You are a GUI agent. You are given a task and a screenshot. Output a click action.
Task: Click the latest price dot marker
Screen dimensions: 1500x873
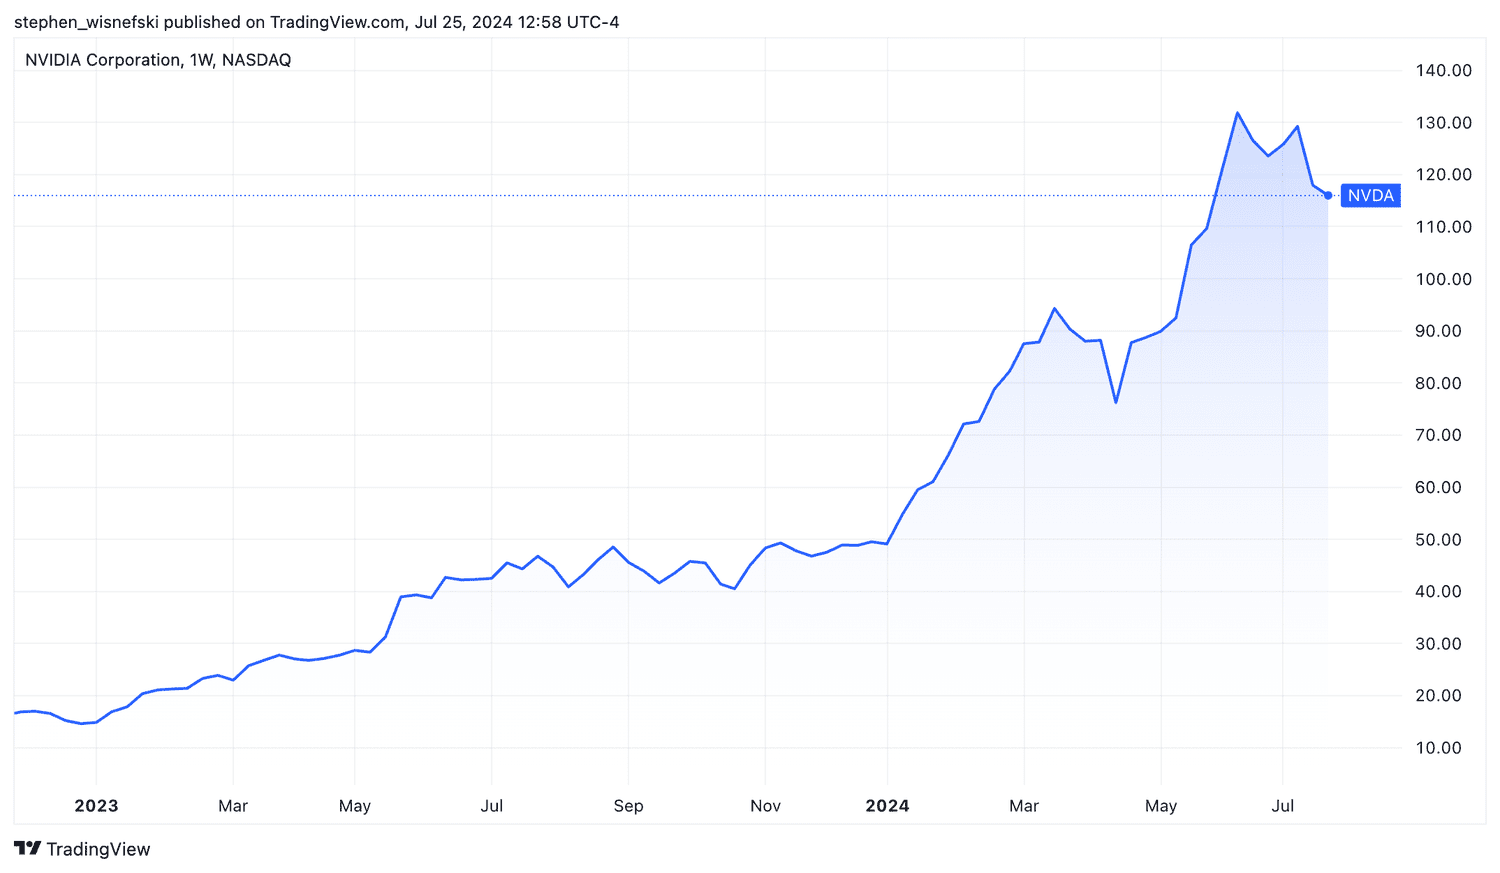click(x=1328, y=196)
